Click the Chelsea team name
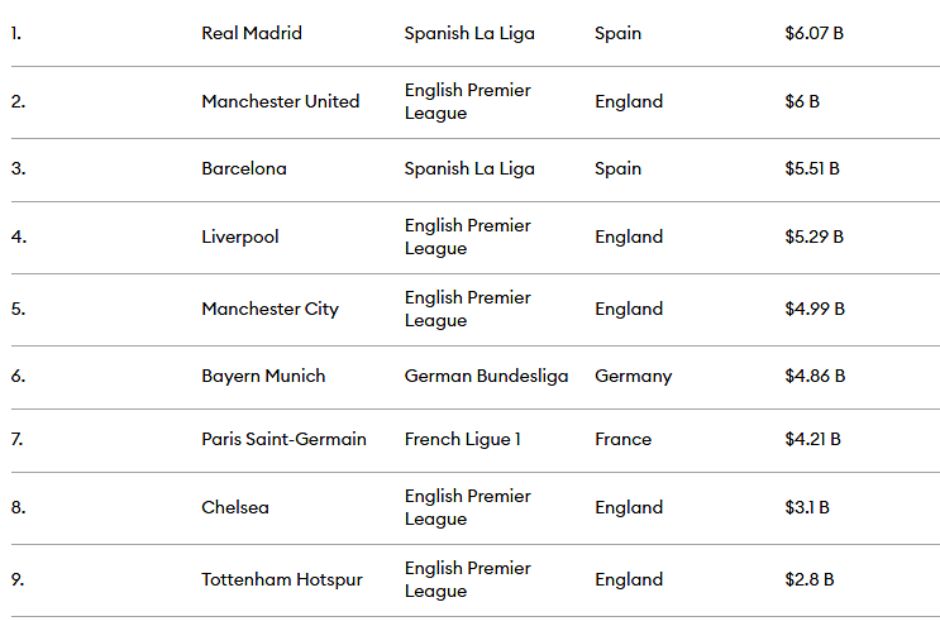The height and width of the screenshot is (620, 940). [235, 507]
